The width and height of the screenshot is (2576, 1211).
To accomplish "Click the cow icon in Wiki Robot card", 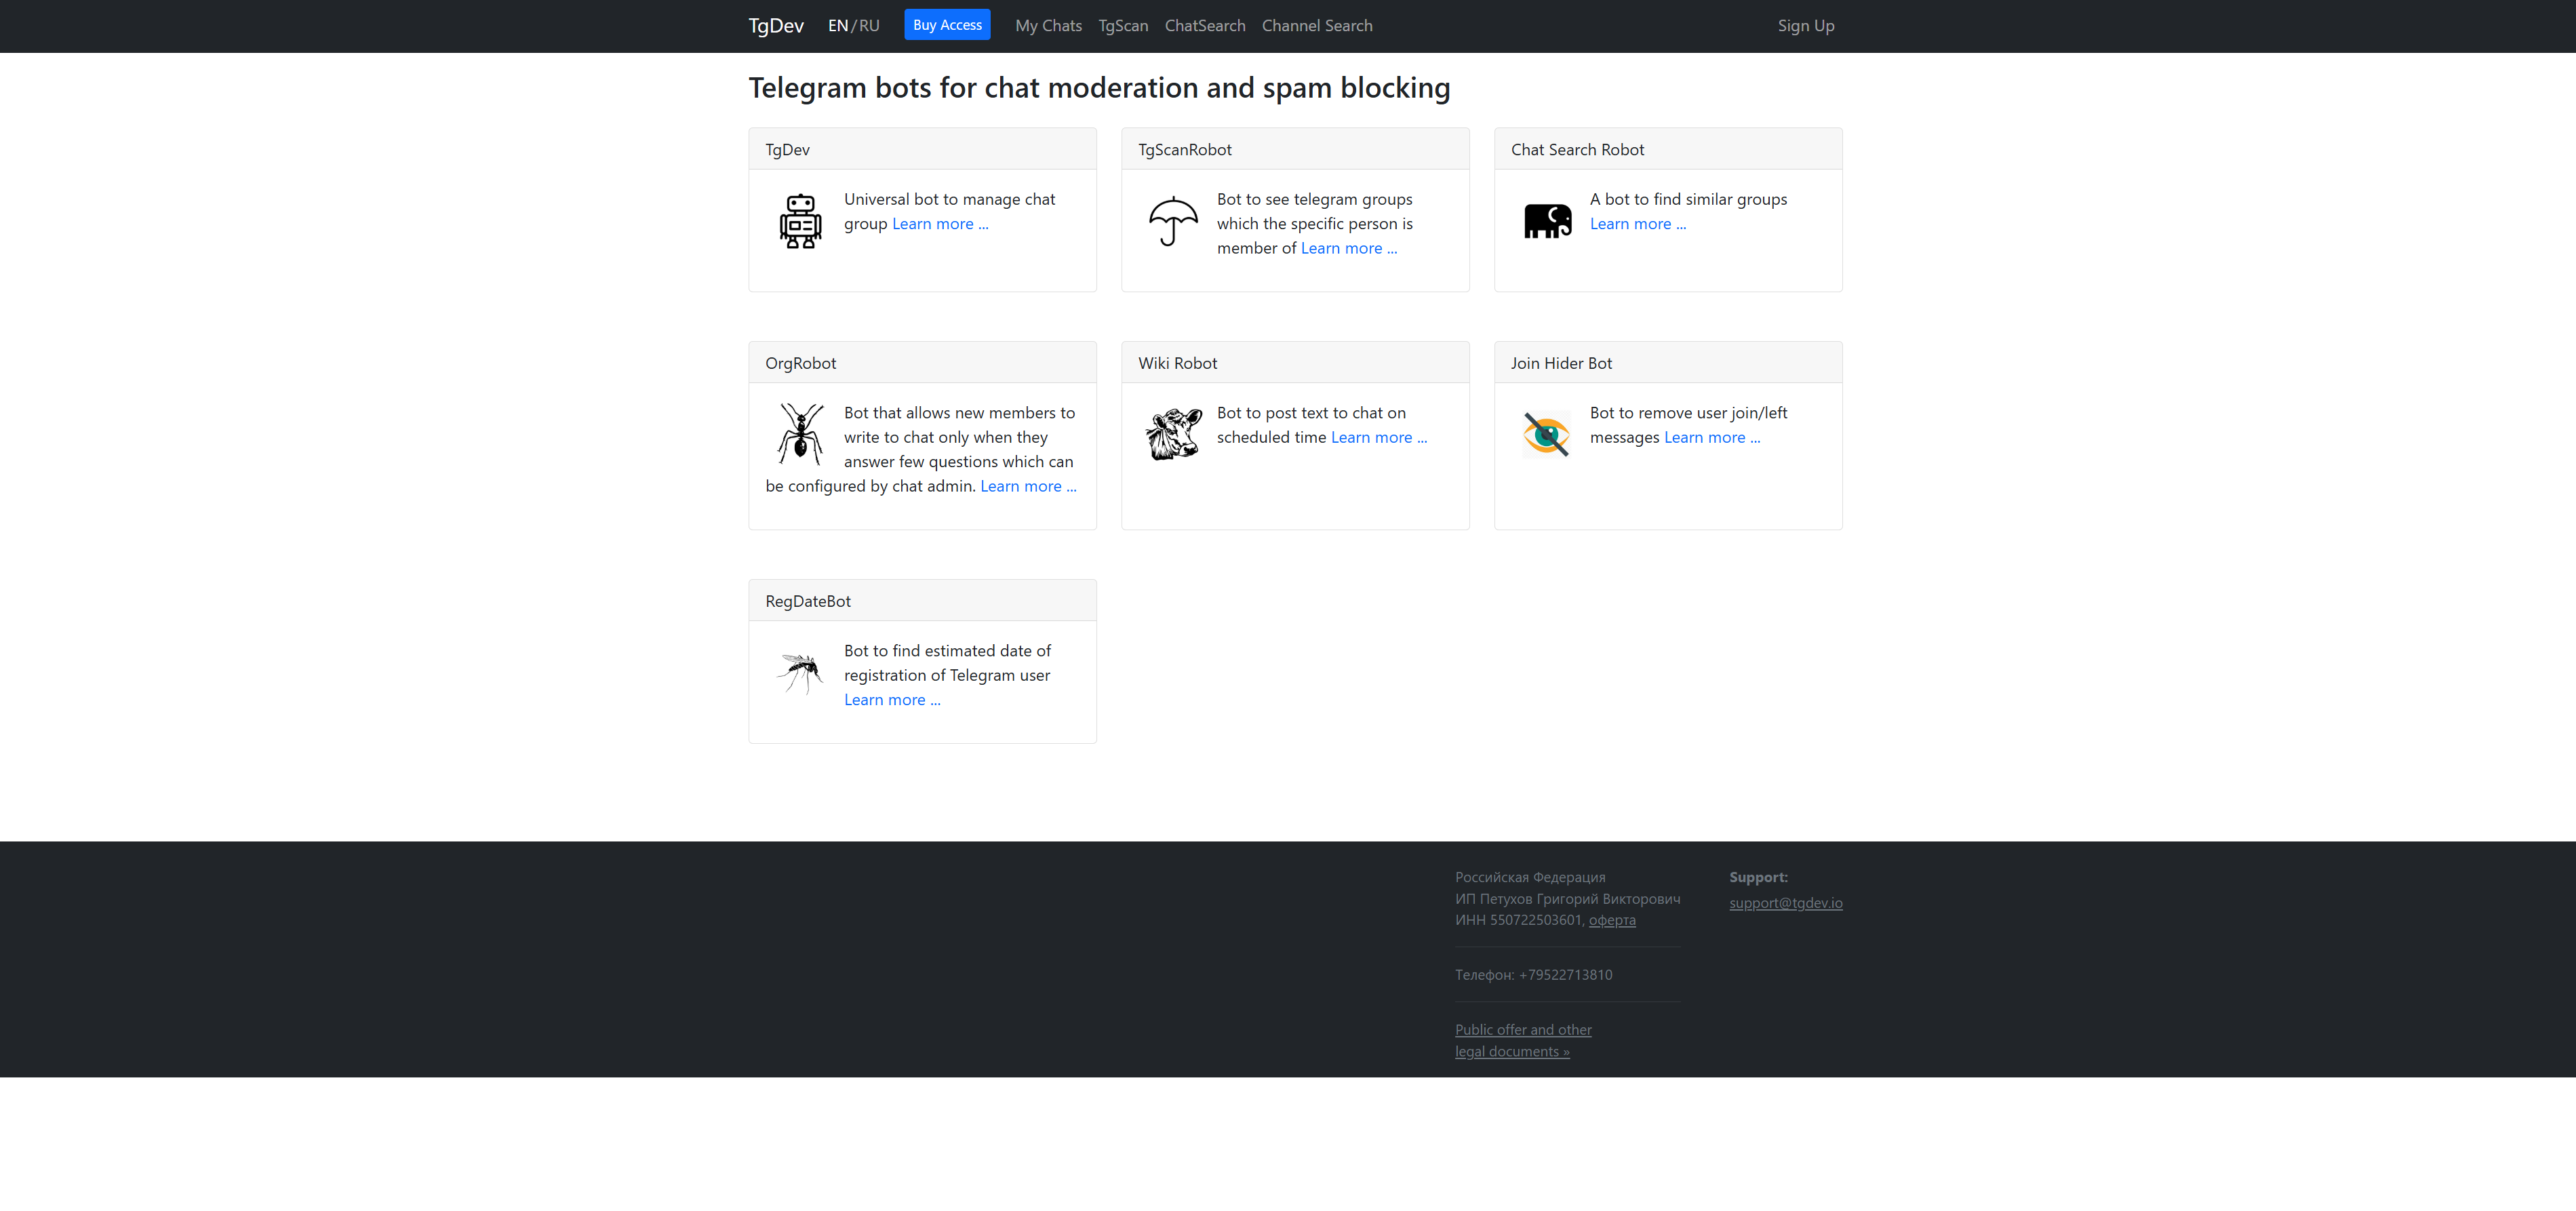I will click(1173, 434).
